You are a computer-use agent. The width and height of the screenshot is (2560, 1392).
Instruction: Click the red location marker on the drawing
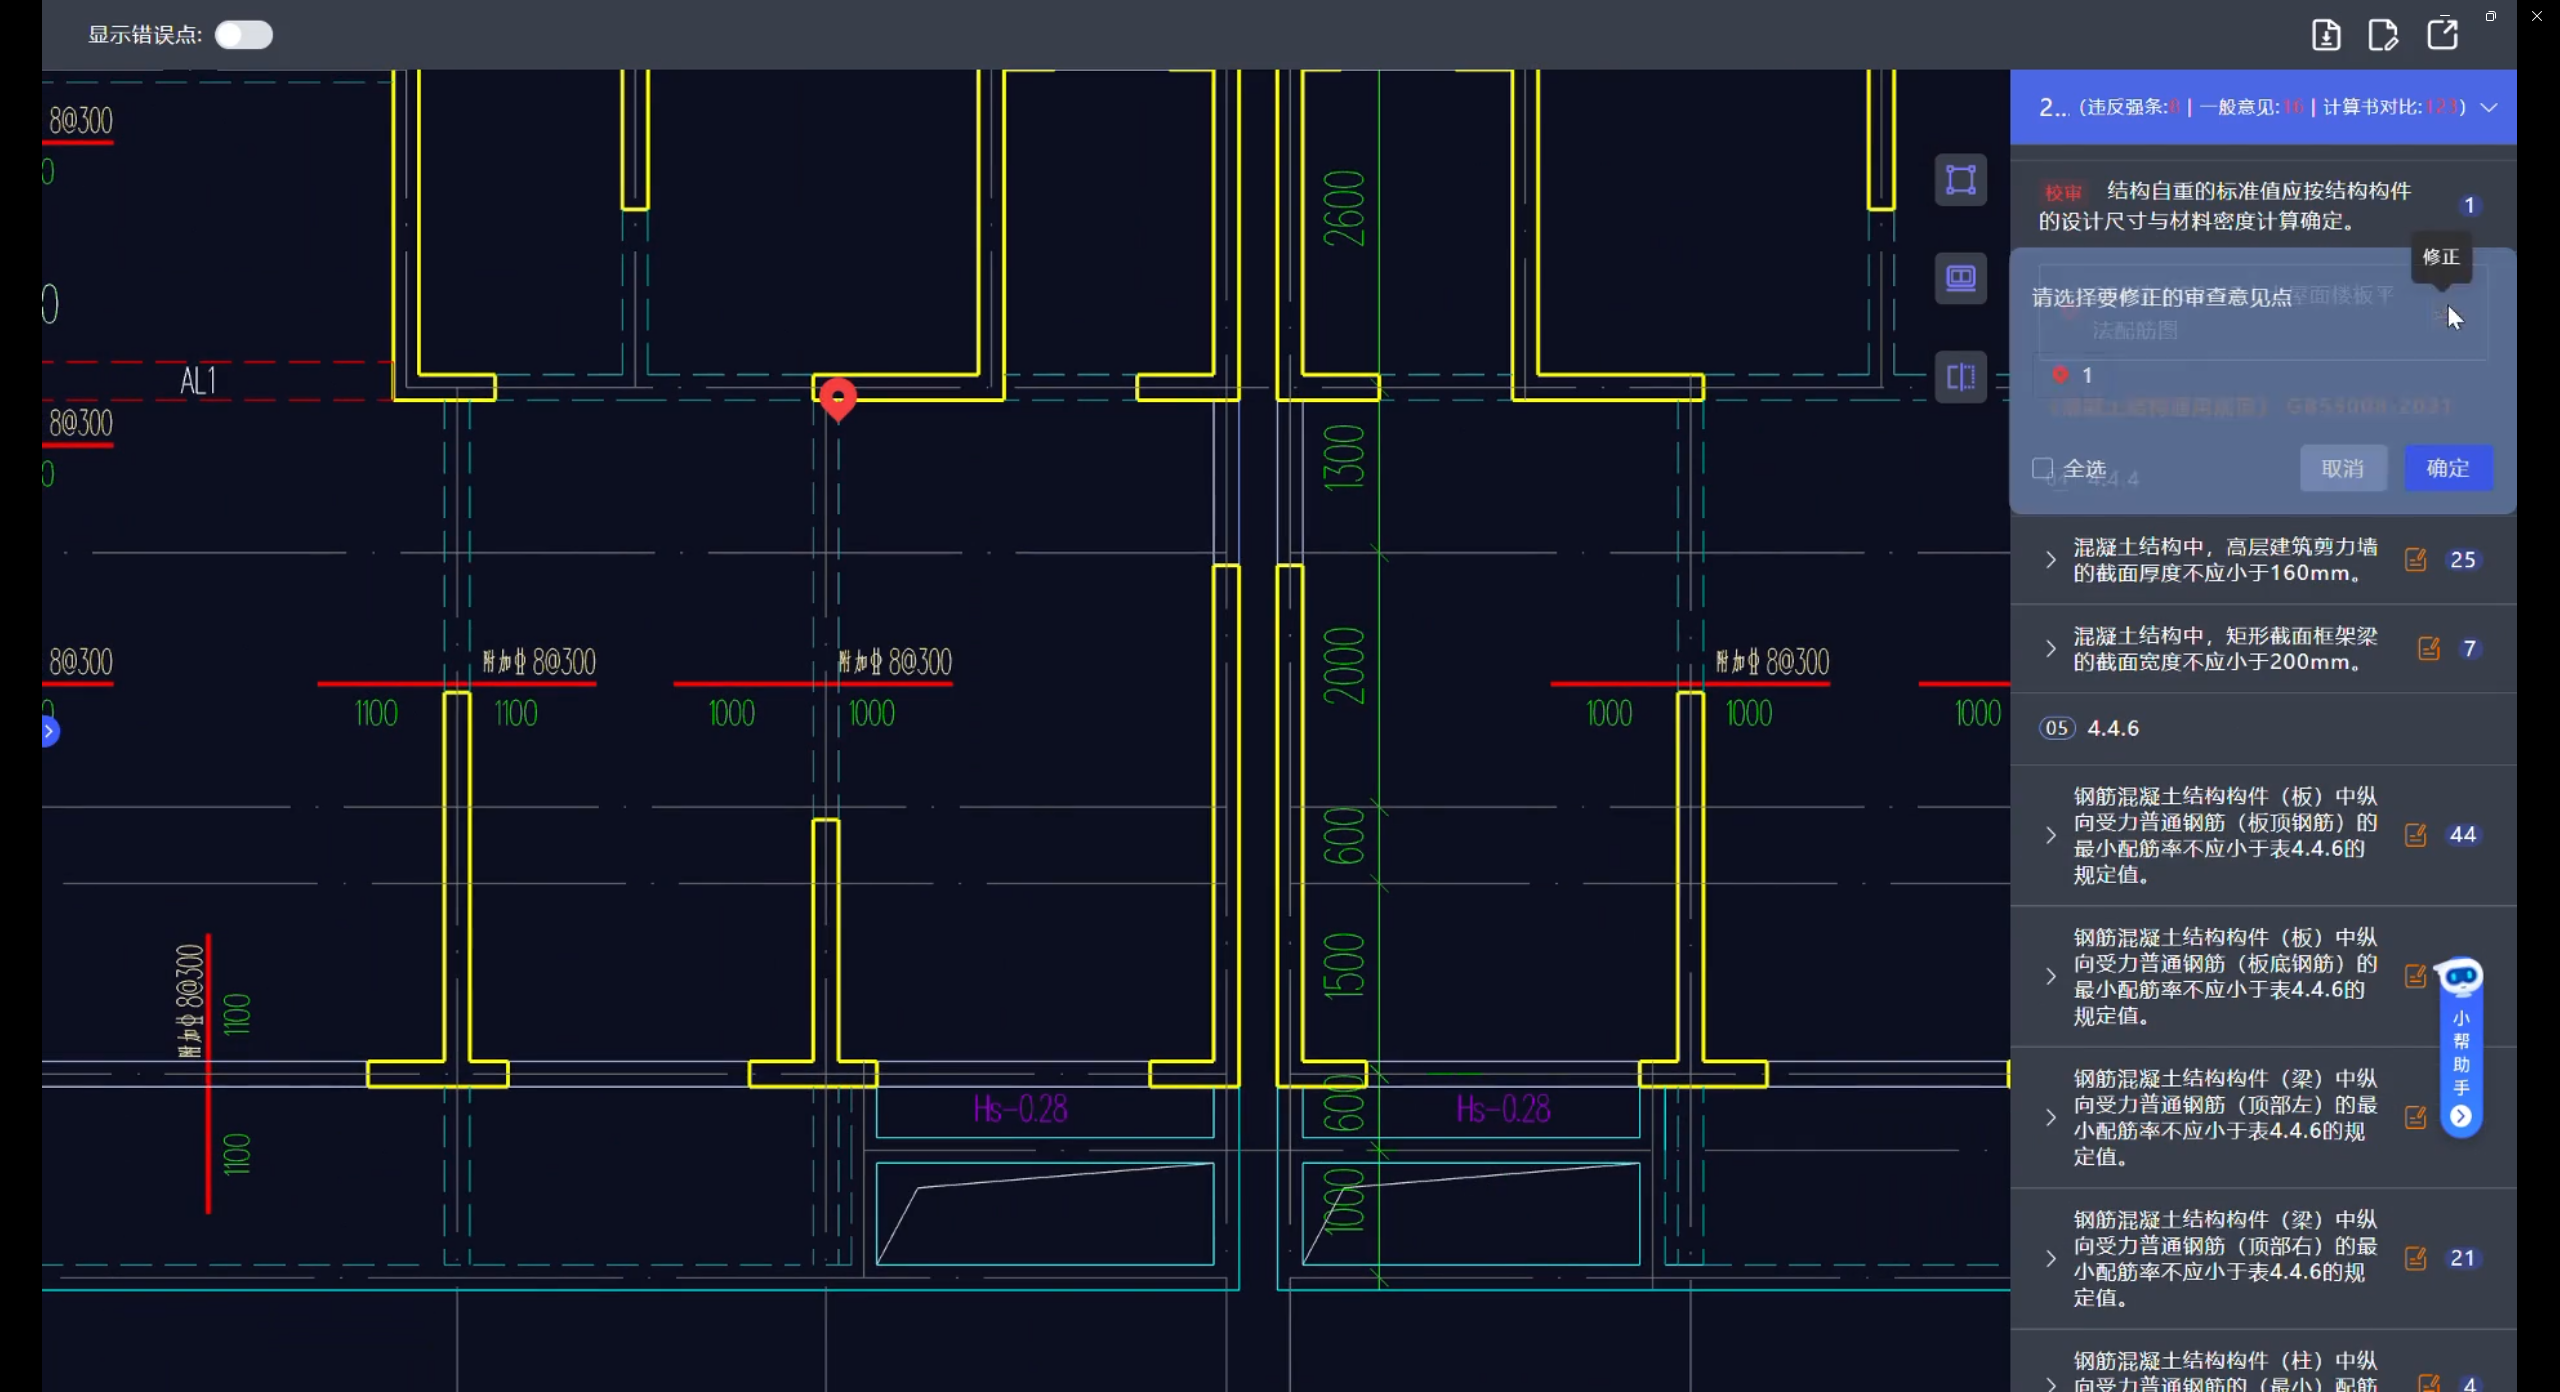tap(837, 397)
